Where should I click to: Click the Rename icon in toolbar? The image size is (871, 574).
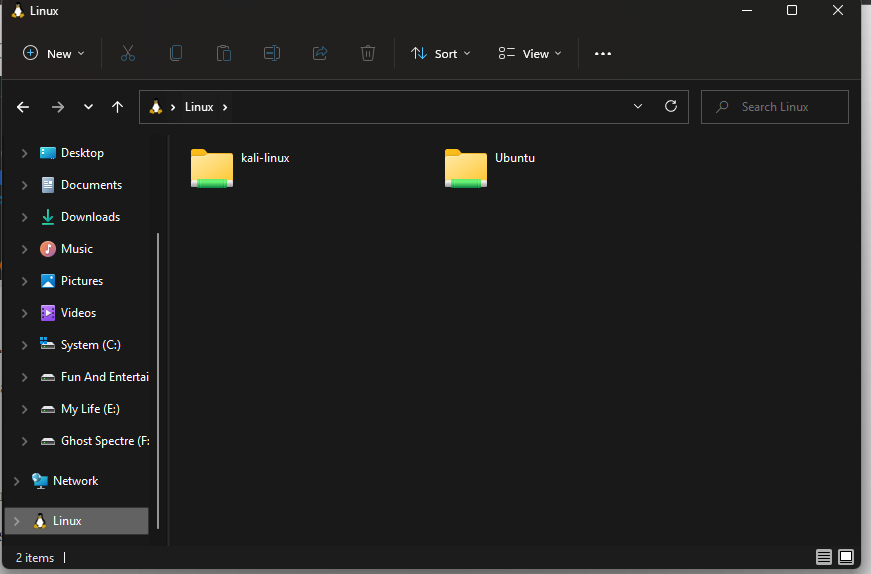pos(272,53)
